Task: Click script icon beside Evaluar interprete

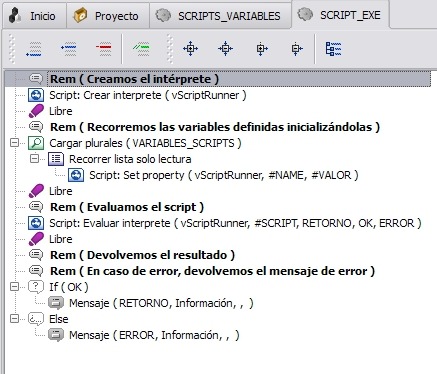Action: click(x=36, y=223)
